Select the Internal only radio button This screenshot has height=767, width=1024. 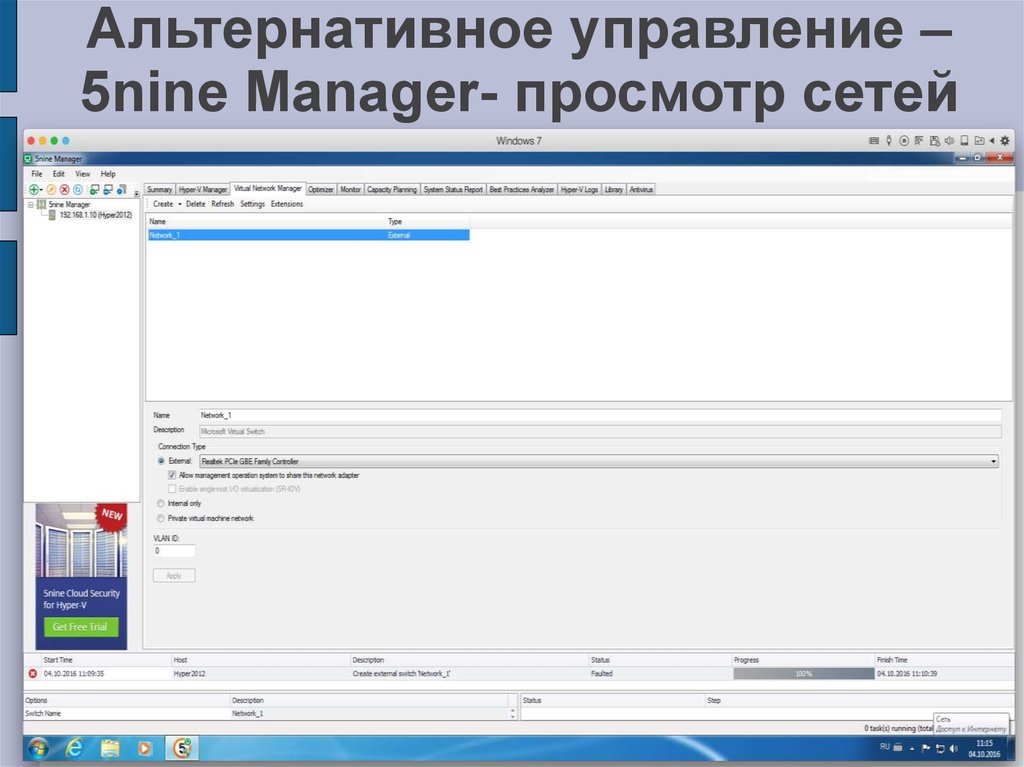(161, 504)
